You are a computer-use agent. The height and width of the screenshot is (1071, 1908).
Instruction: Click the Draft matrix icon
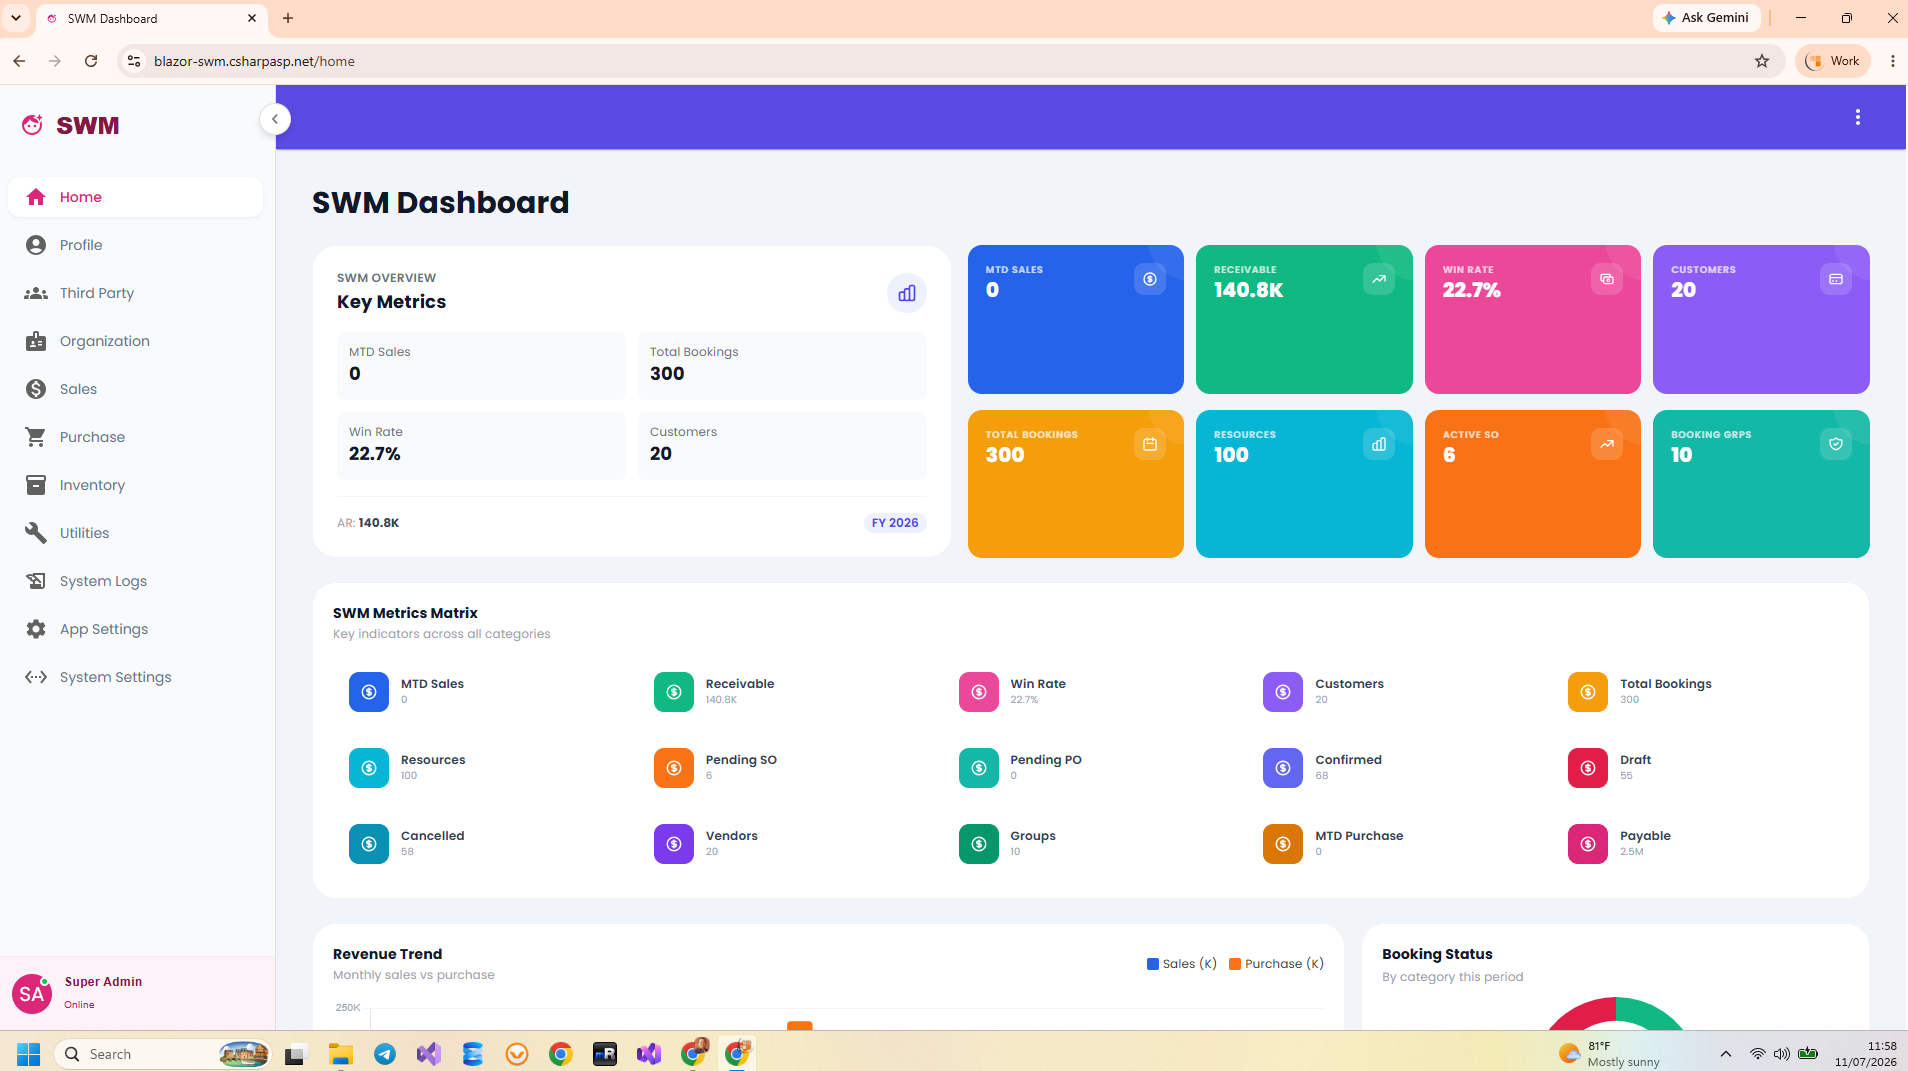click(1588, 768)
